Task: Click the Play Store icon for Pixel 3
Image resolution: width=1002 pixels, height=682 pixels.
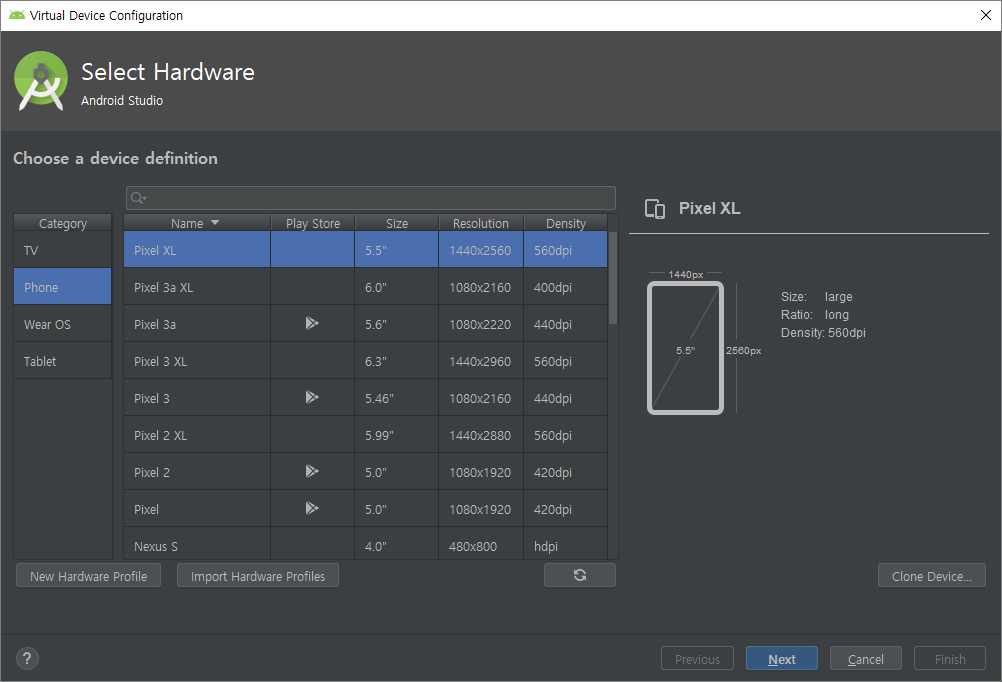Action: pos(312,398)
